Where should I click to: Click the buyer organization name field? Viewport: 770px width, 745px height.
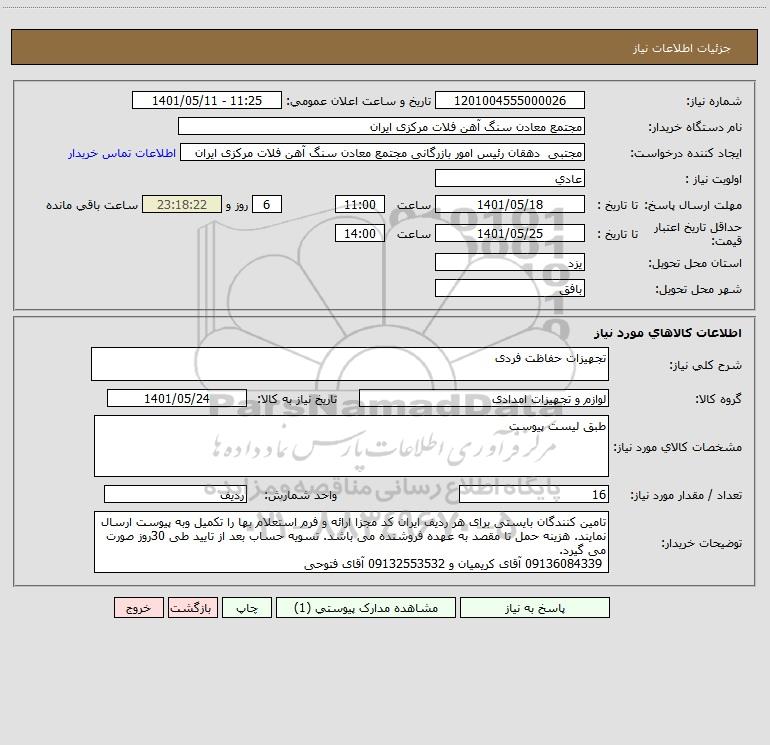click(x=381, y=127)
